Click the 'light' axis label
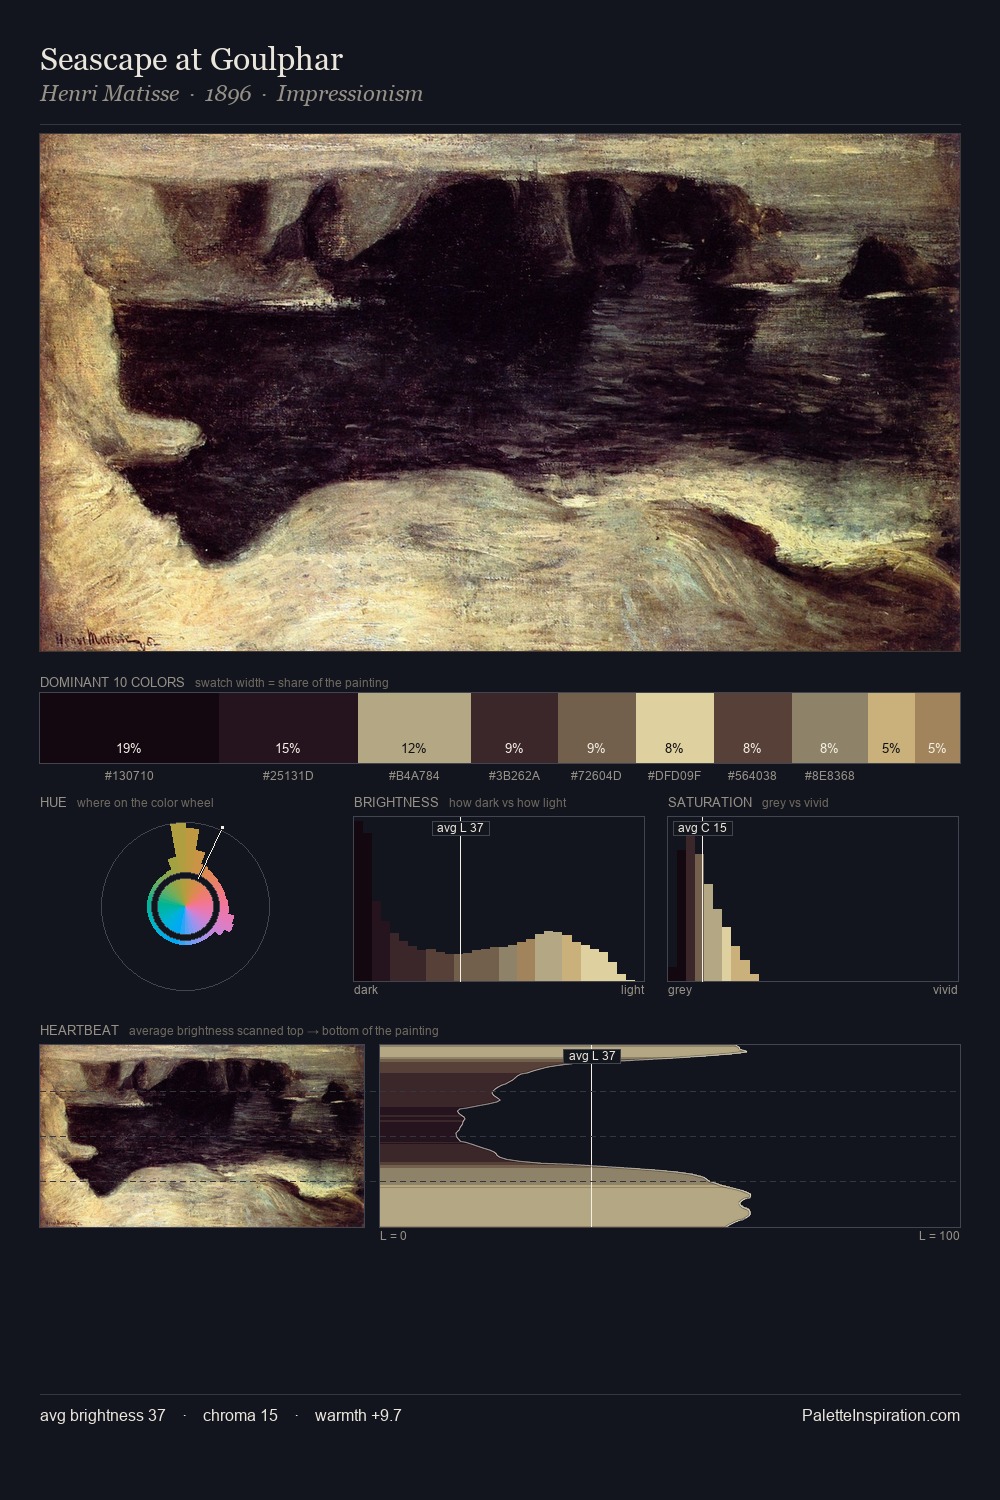The width and height of the screenshot is (1000, 1500). (633, 990)
